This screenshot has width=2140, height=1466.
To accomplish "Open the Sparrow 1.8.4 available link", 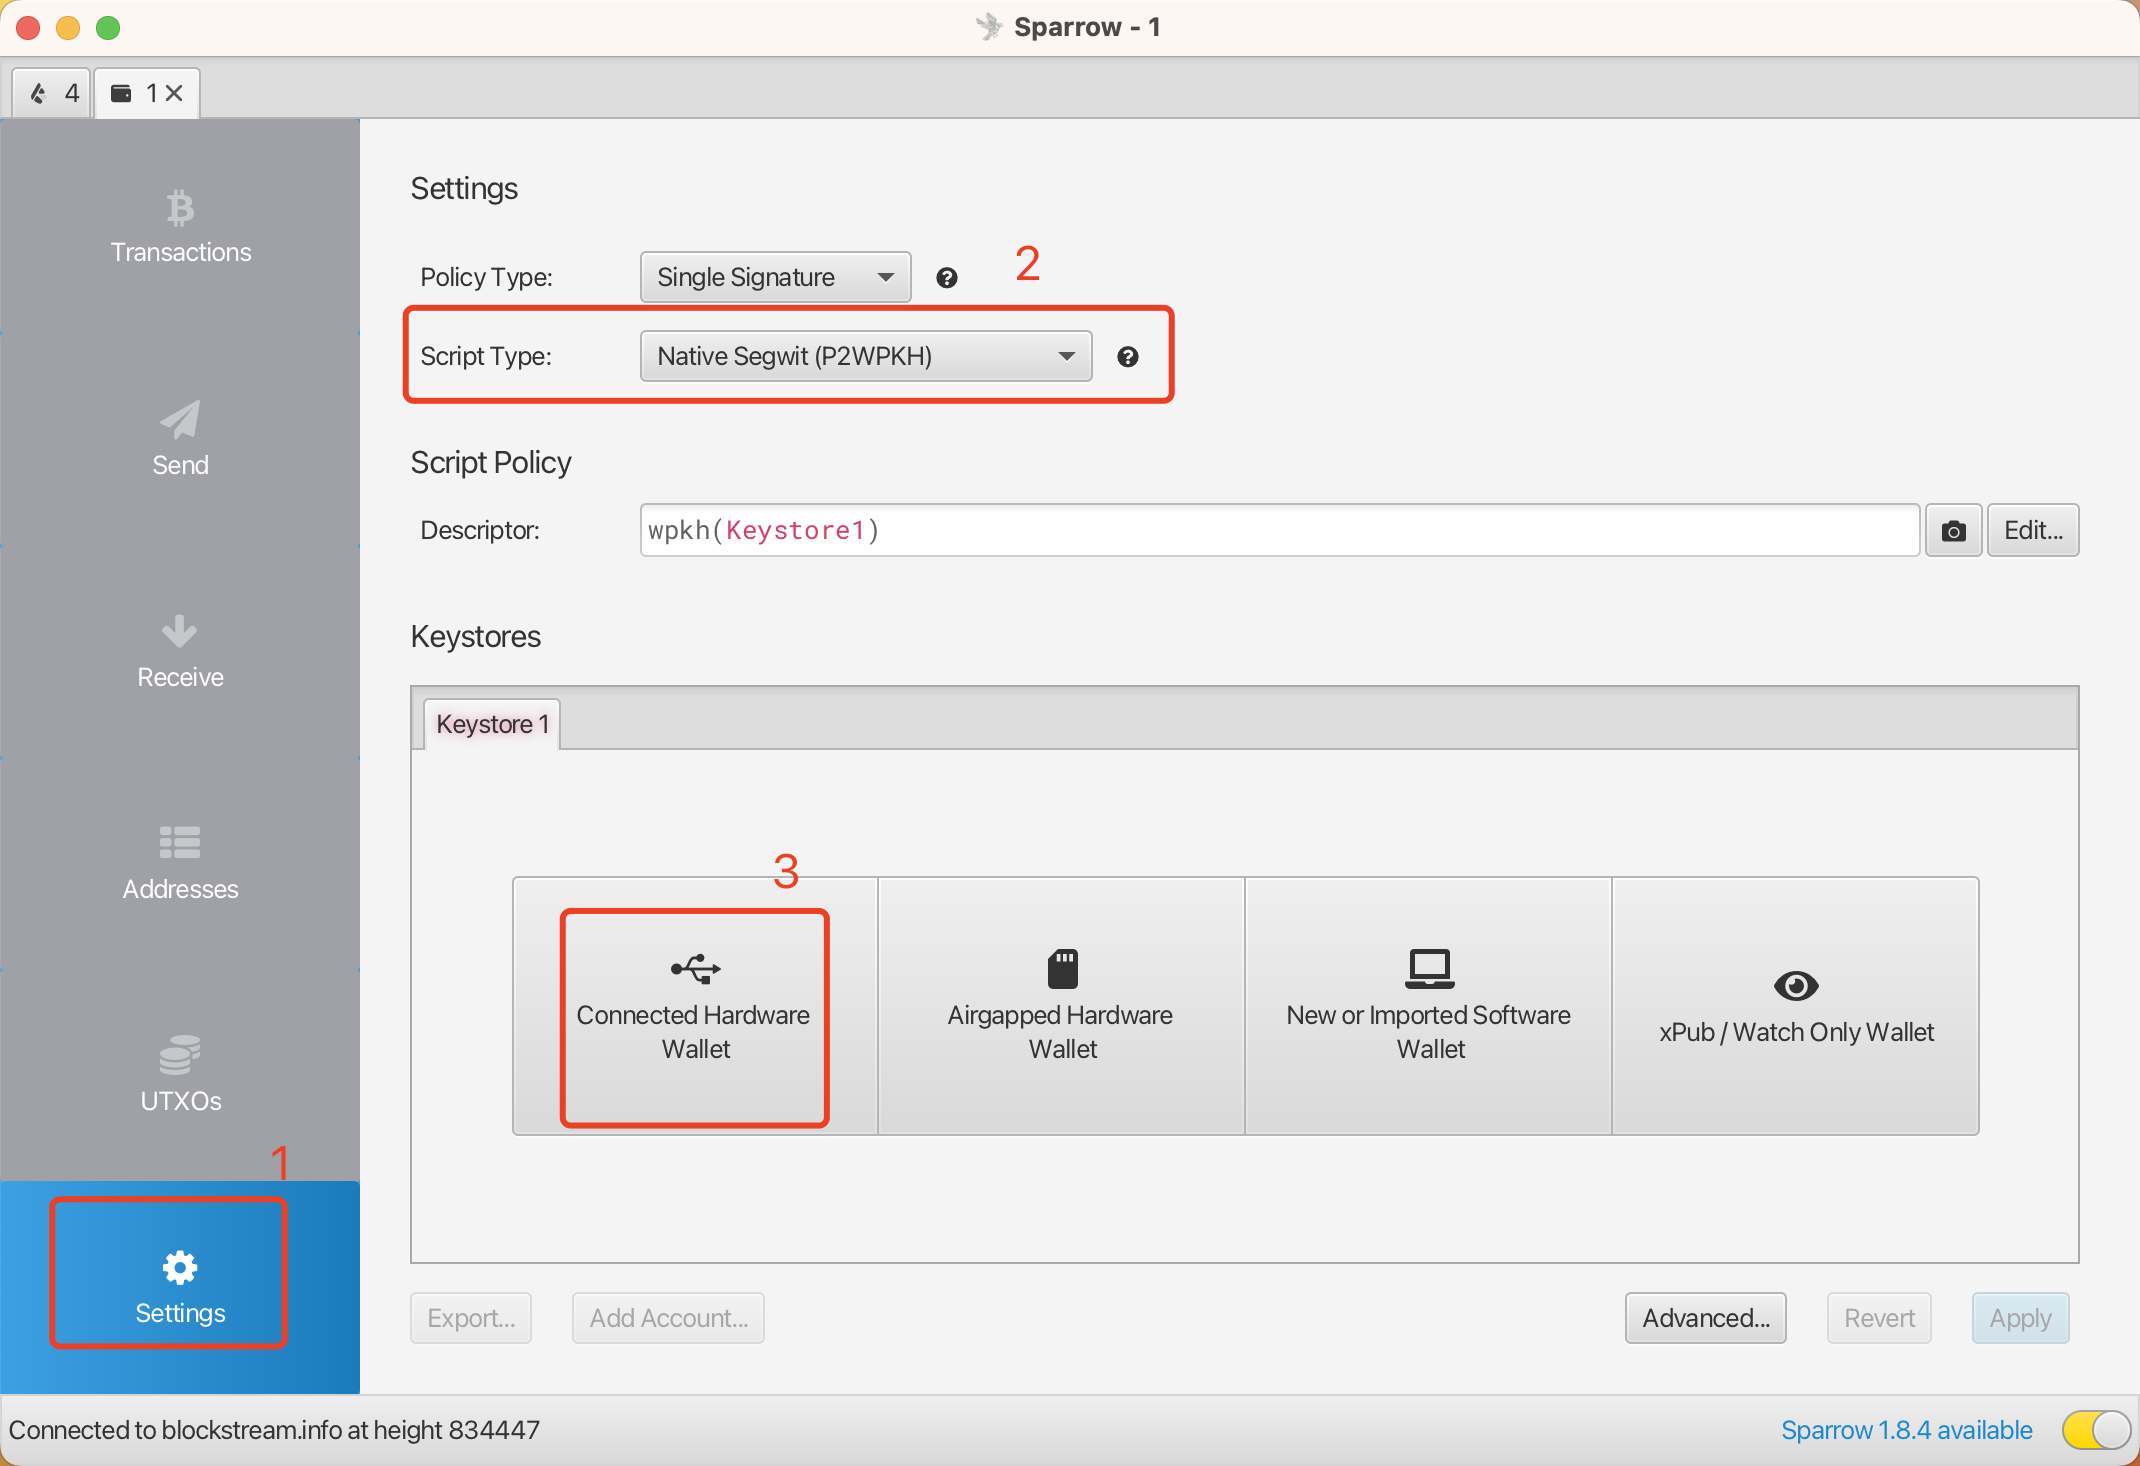I will tap(1906, 1430).
